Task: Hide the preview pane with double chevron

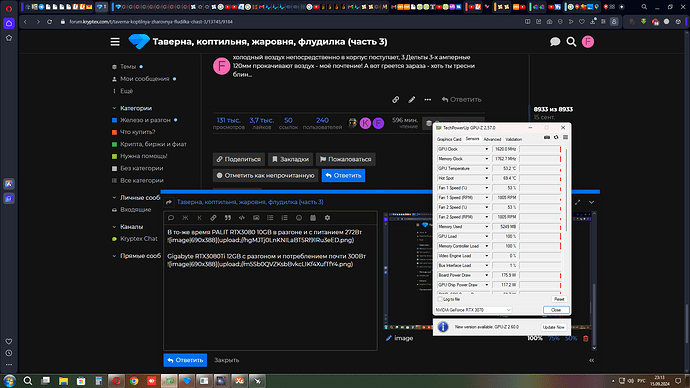Action: coord(591,360)
